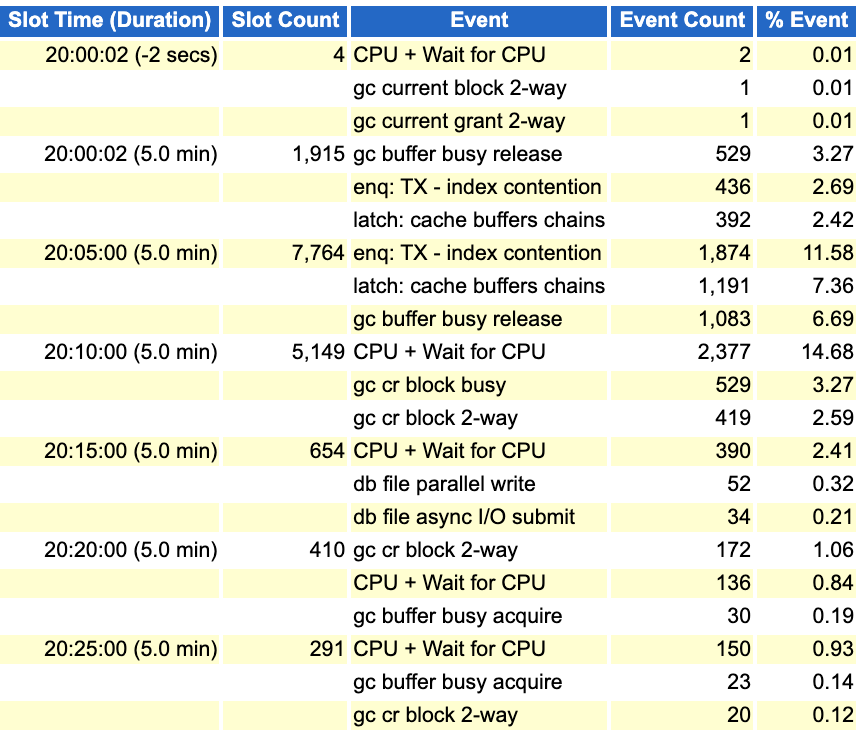Click percent event value 0.32
Viewport: 860px width, 750px height.
coord(833,484)
